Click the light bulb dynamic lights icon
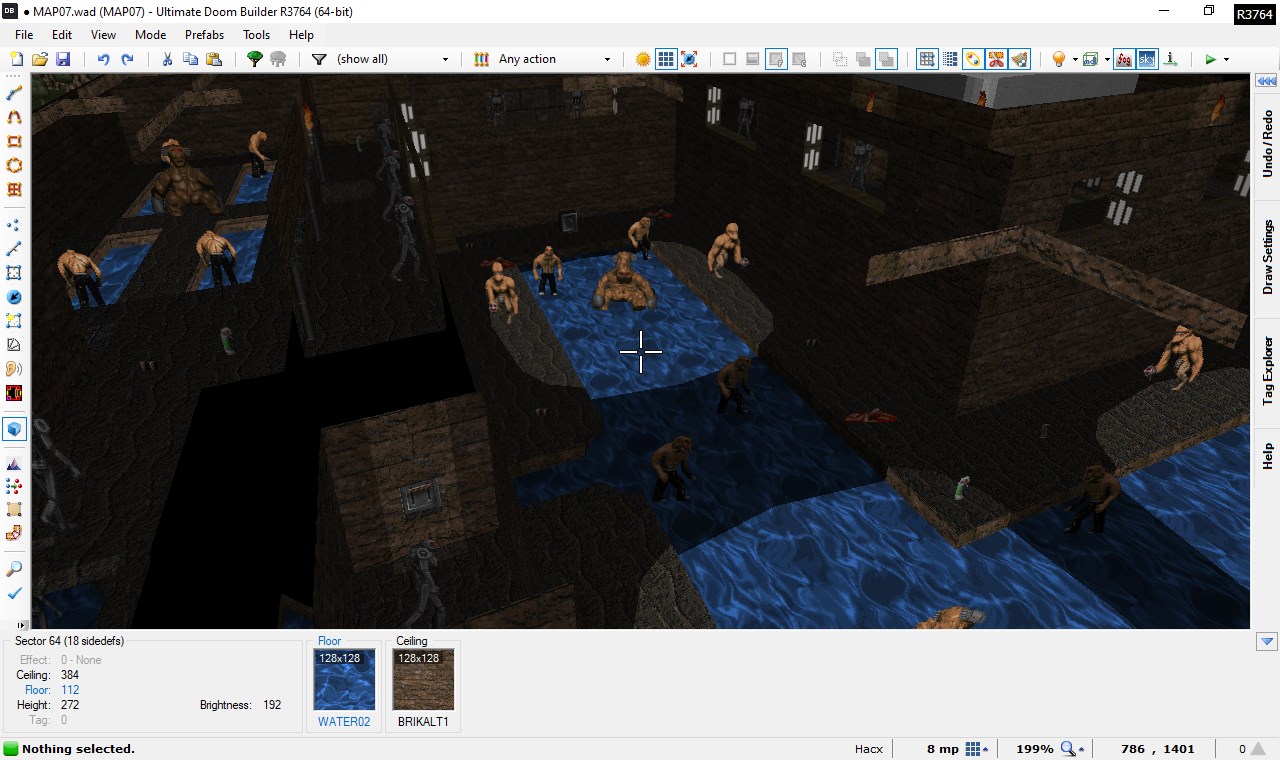The image size is (1280, 760). [1058, 59]
